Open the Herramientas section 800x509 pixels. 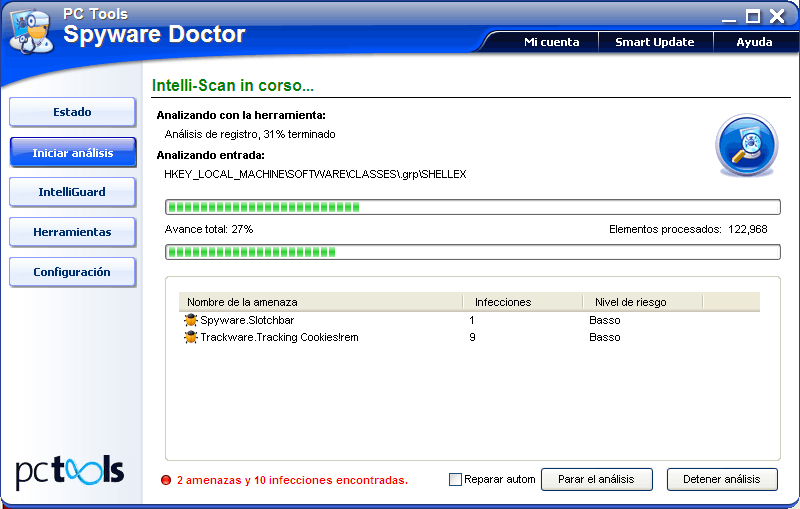coord(72,232)
